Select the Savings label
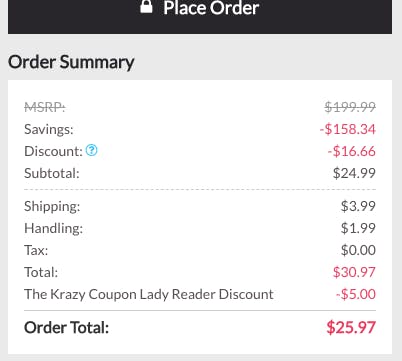Viewport: 402px width, 361px height. (x=49, y=129)
